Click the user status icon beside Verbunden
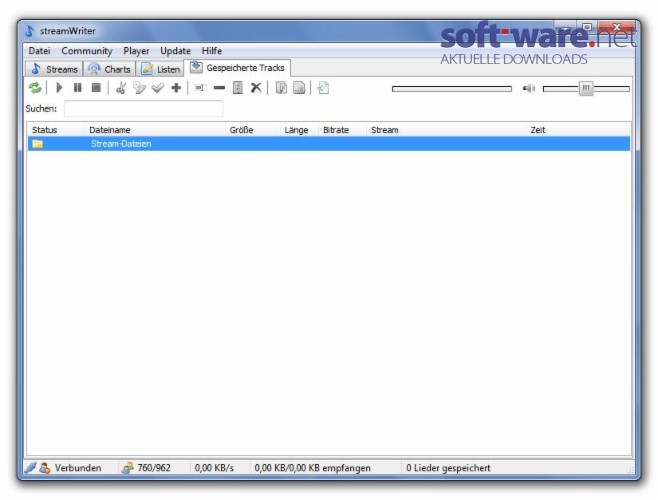 [x=44, y=468]
